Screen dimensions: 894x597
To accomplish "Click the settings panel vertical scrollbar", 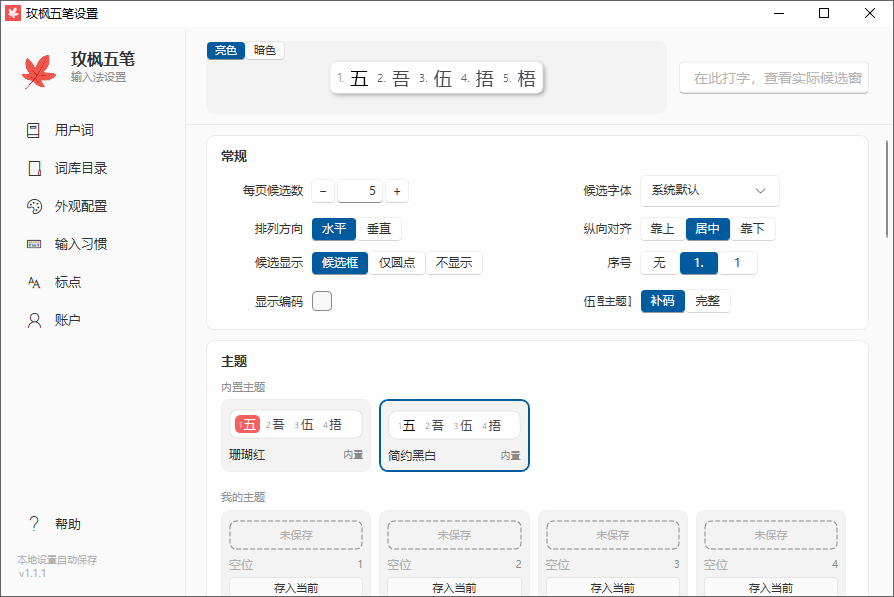I will point(887,189).
